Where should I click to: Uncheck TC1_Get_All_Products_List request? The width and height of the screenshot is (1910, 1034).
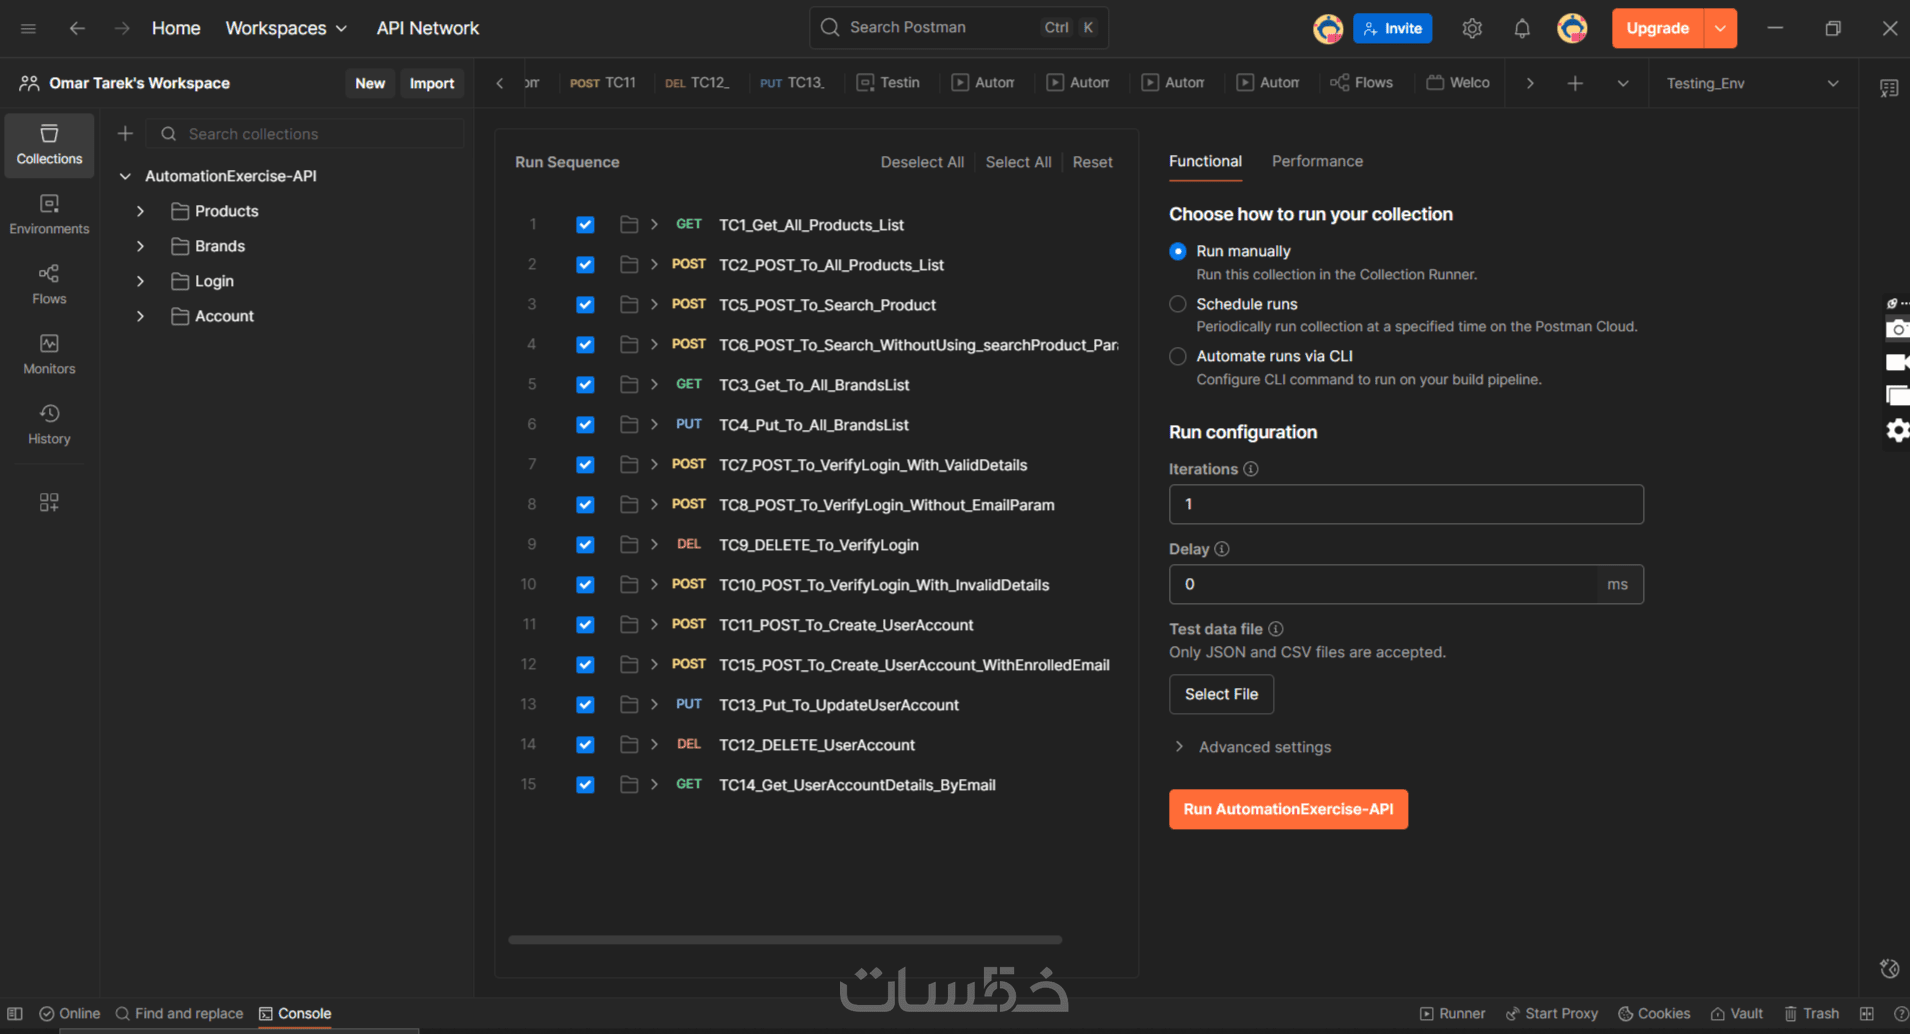585,225
